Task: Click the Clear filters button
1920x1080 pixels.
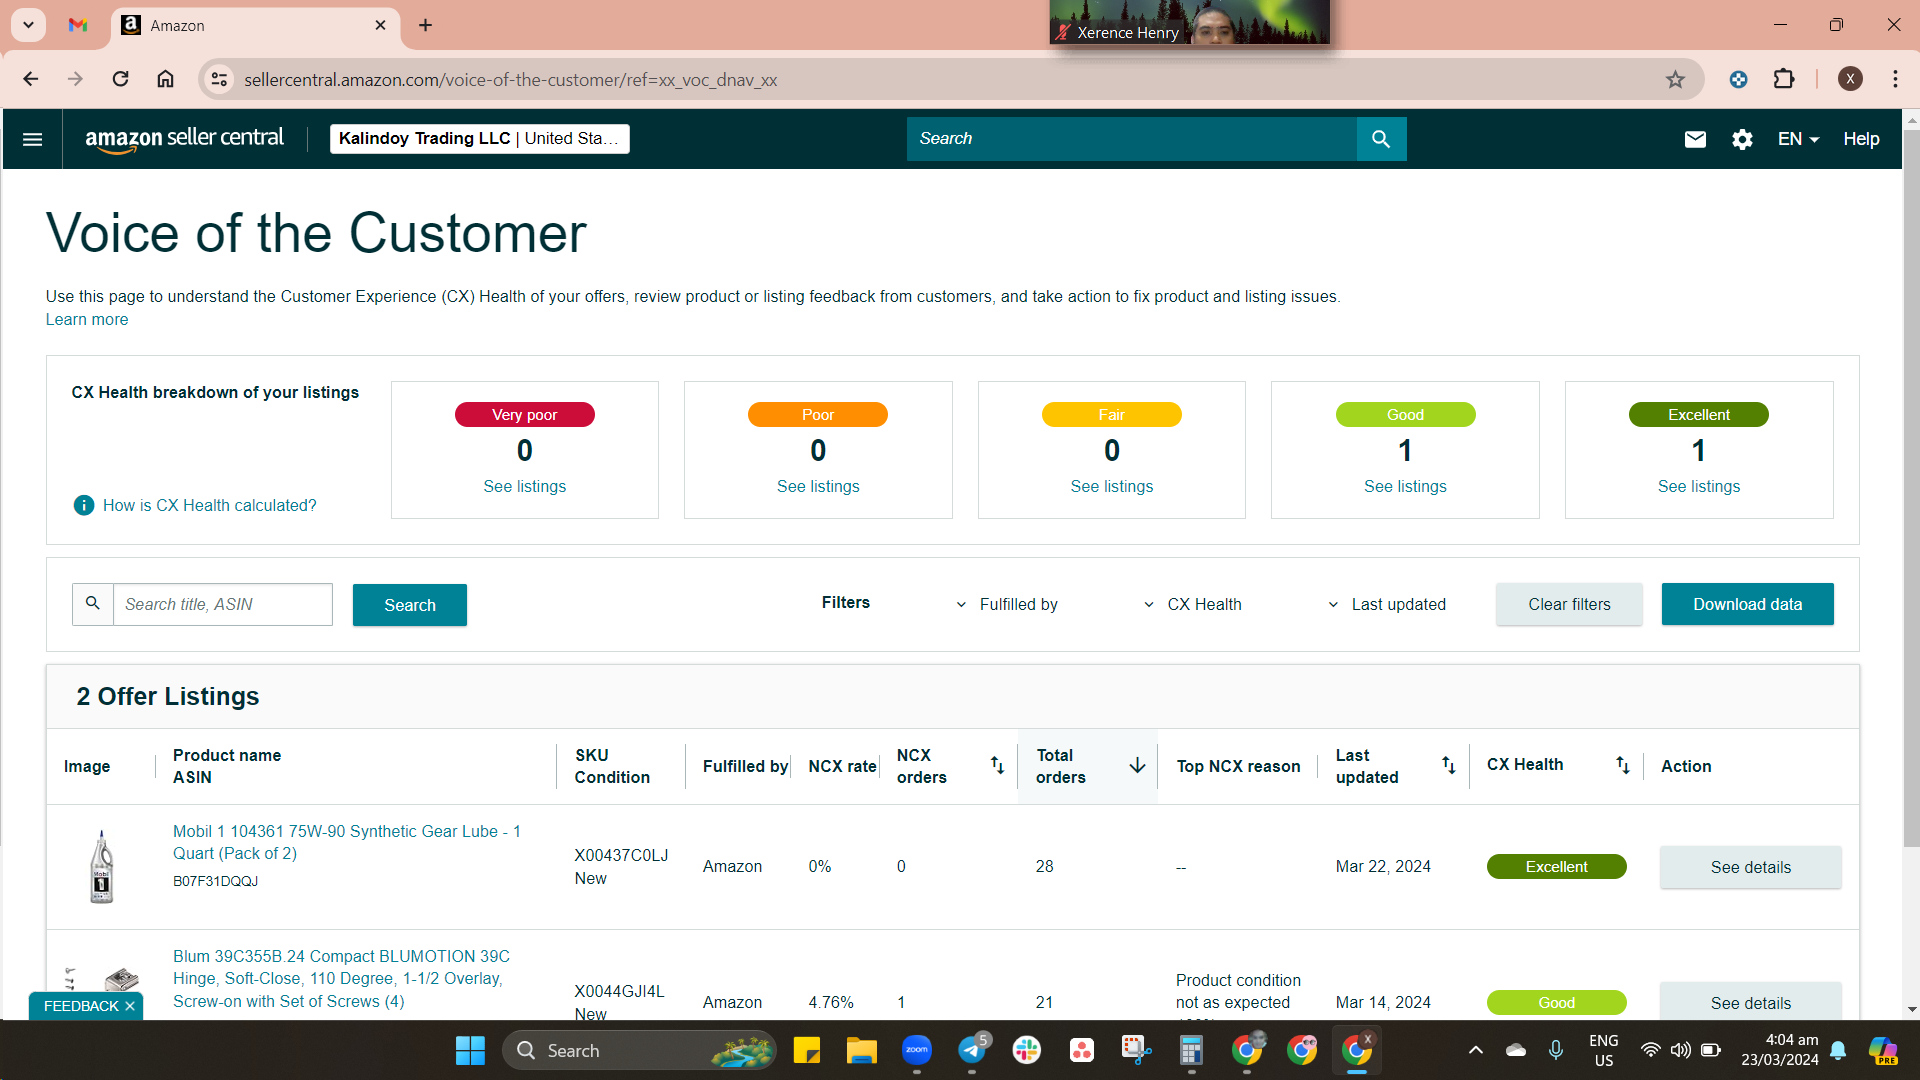Action: click(1569, 604)
